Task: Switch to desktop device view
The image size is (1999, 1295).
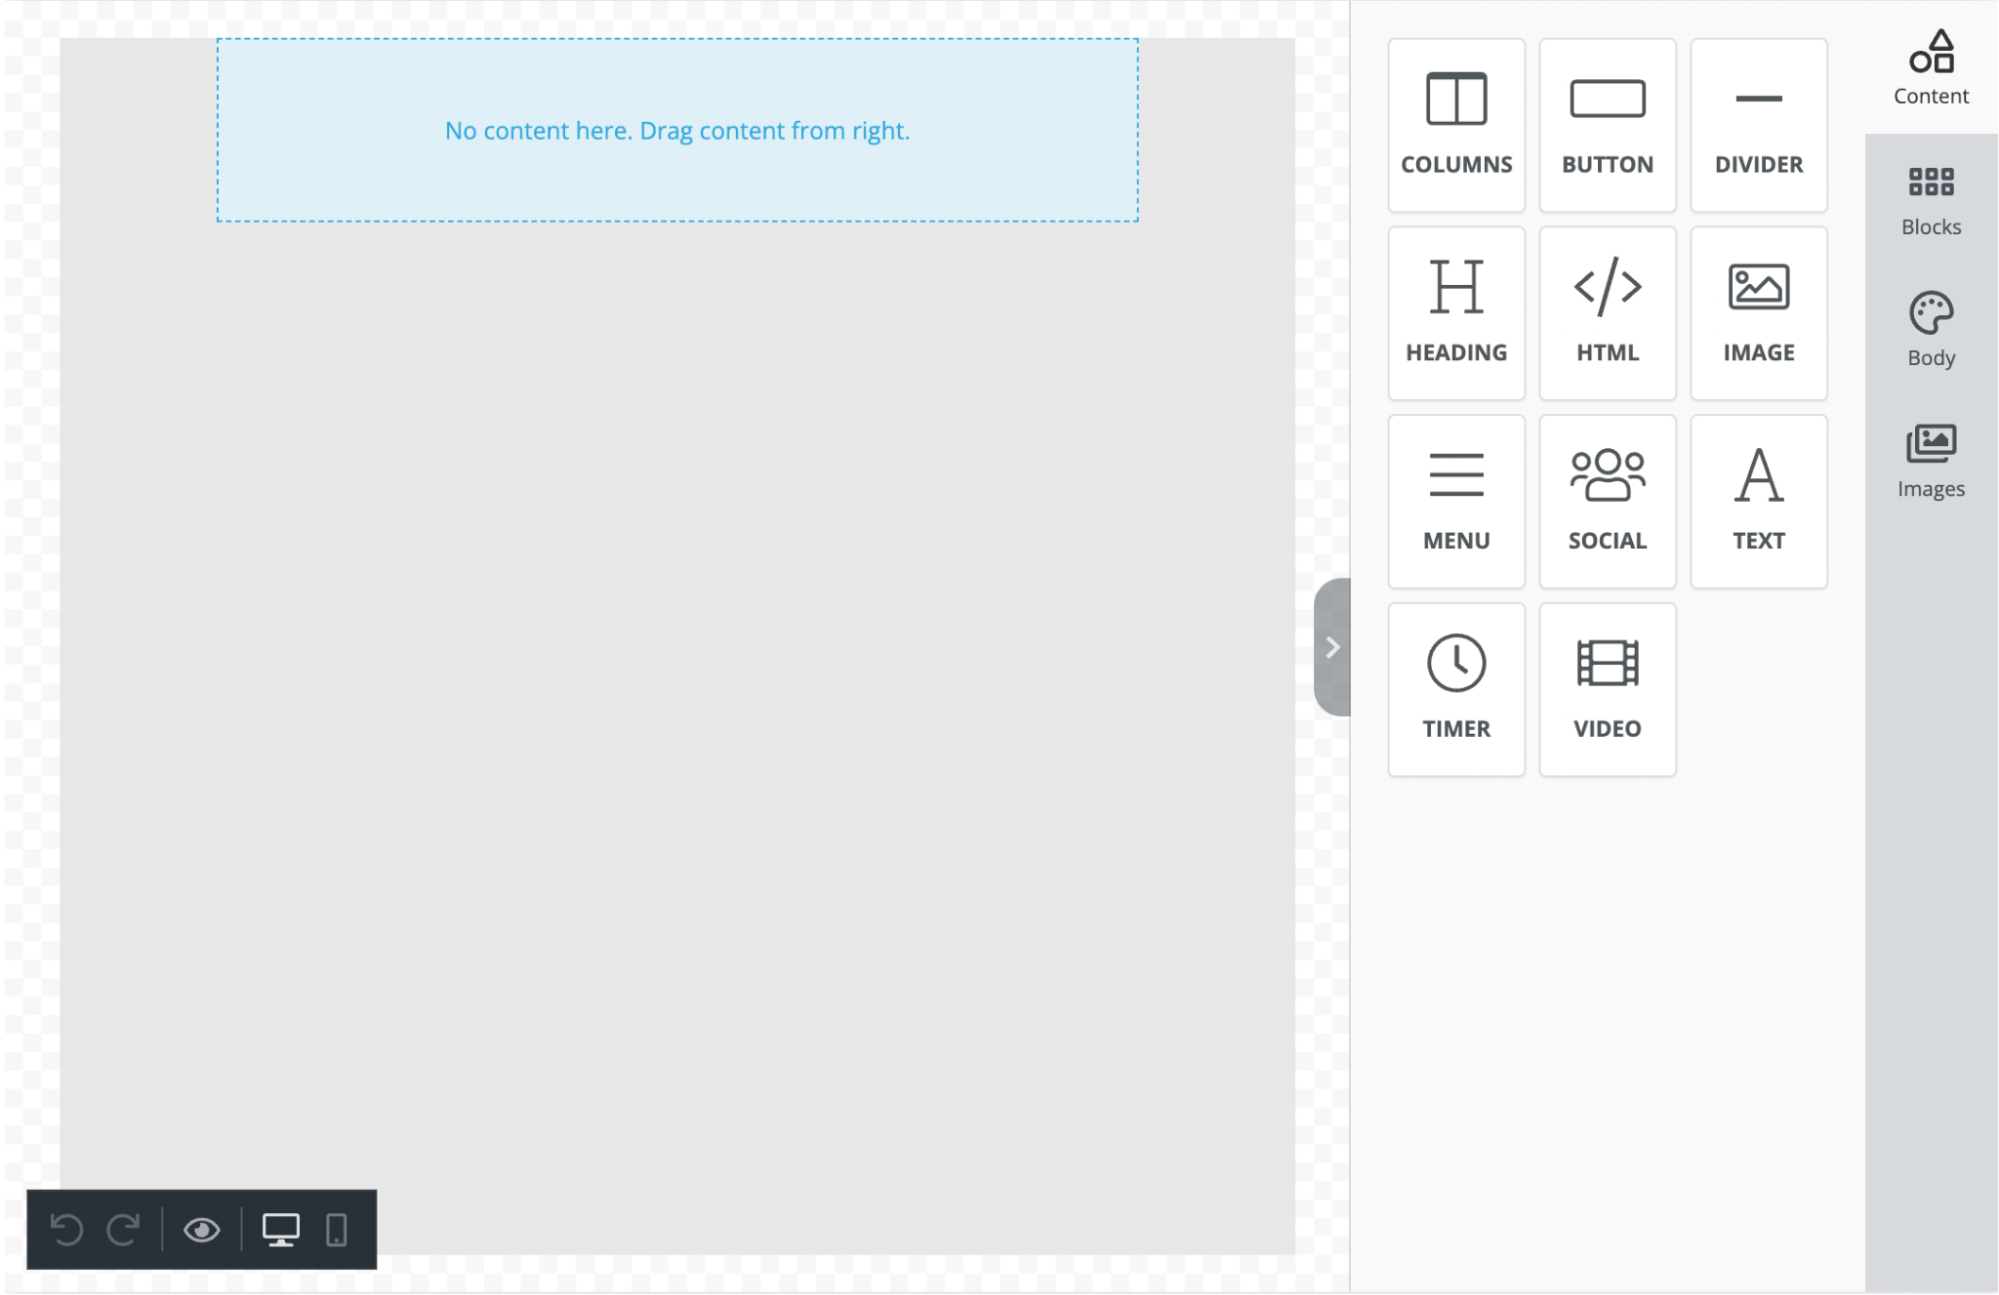Action: tap(280, 1229)
